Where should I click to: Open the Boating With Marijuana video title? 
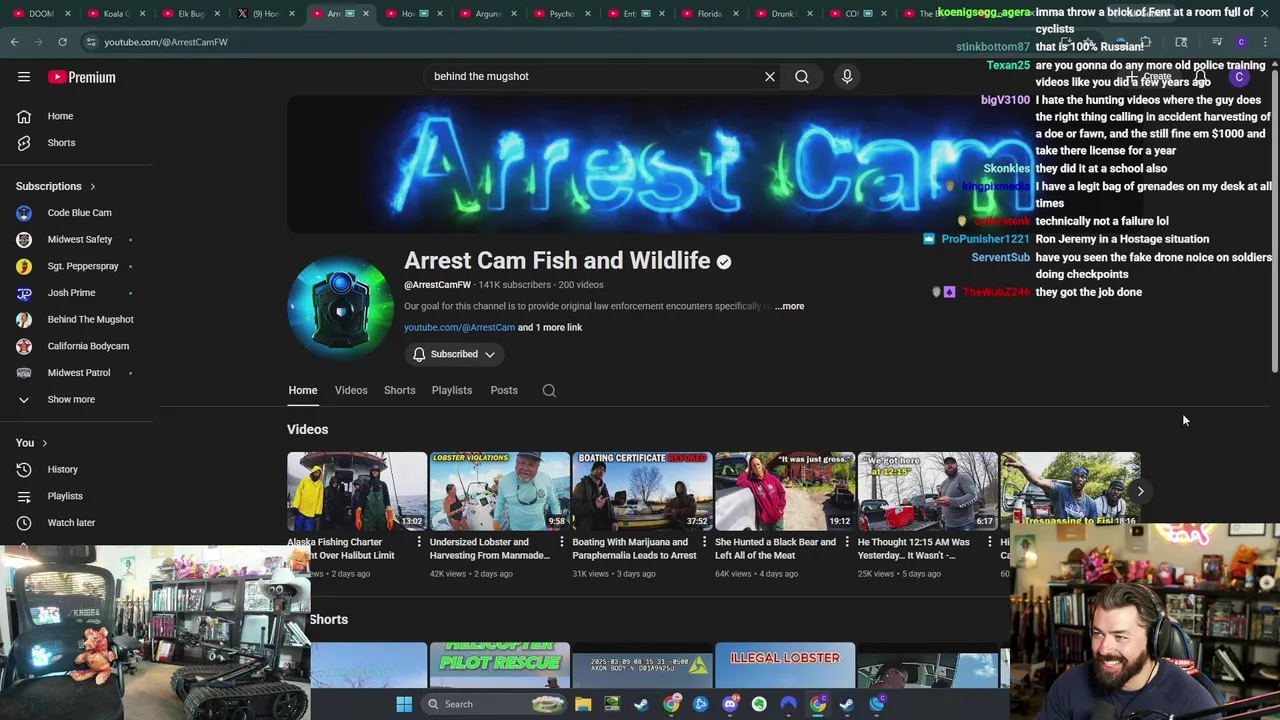point(634,549)
